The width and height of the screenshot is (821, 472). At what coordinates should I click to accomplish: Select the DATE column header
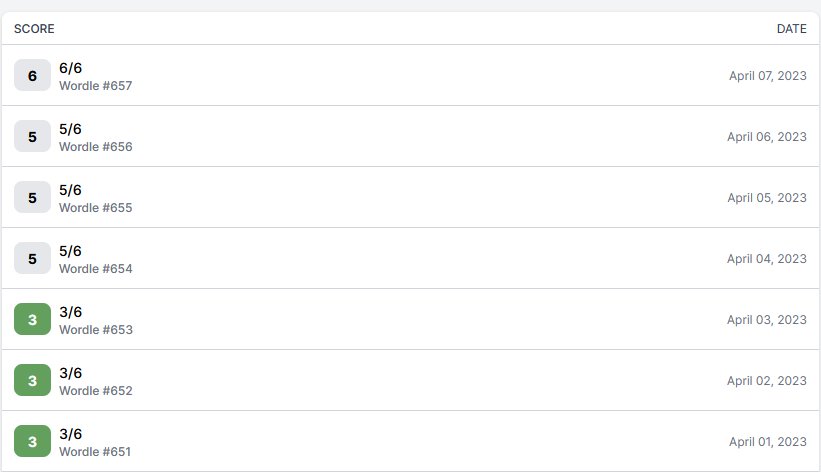click(791, 29)
